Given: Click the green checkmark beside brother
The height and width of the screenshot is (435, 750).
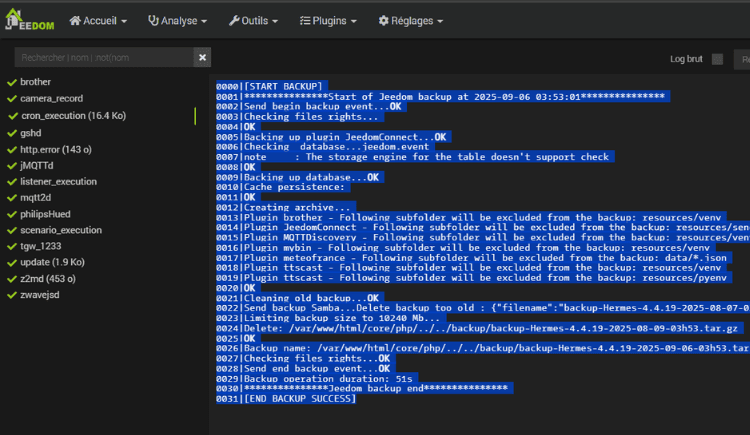Looking at the screenshot, I should click(12, 82).
